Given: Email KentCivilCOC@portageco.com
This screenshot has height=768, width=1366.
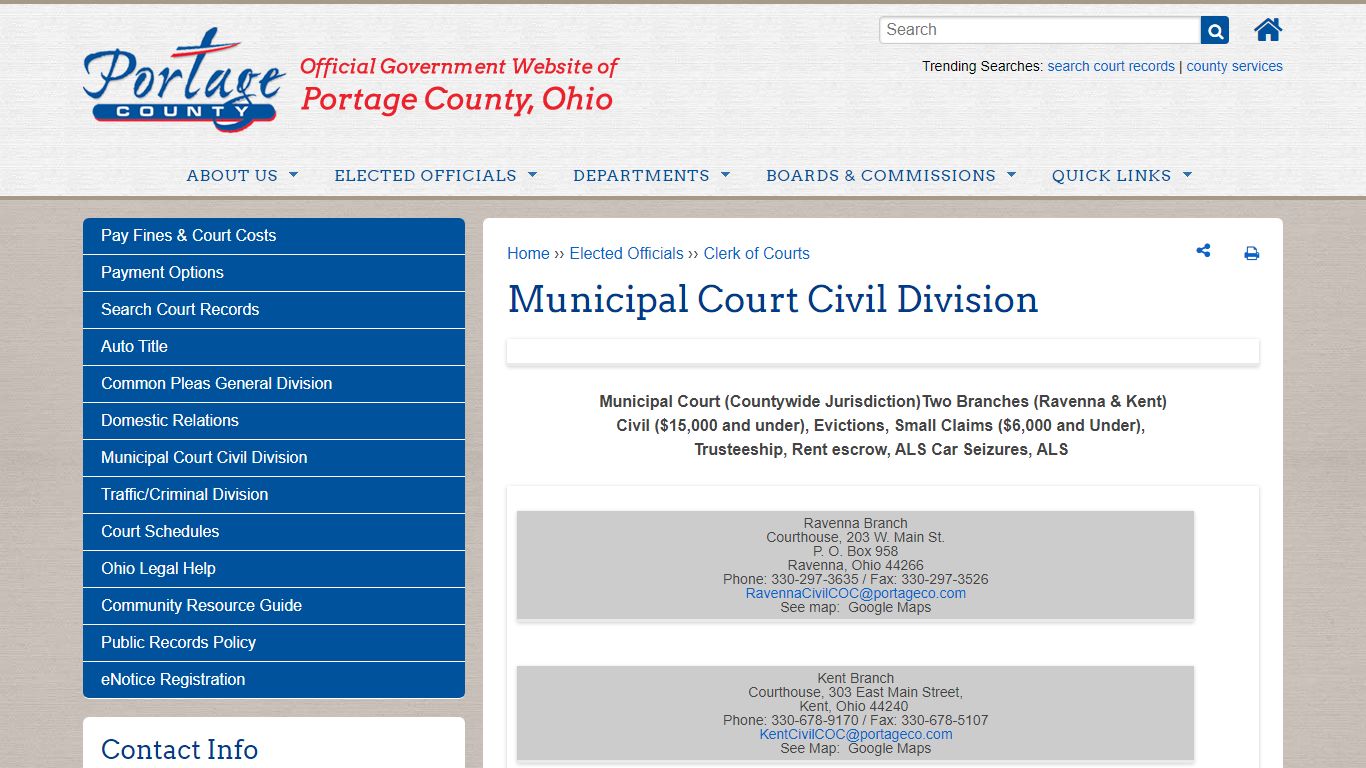Looking at the screenshot, I should coord(856,734).
